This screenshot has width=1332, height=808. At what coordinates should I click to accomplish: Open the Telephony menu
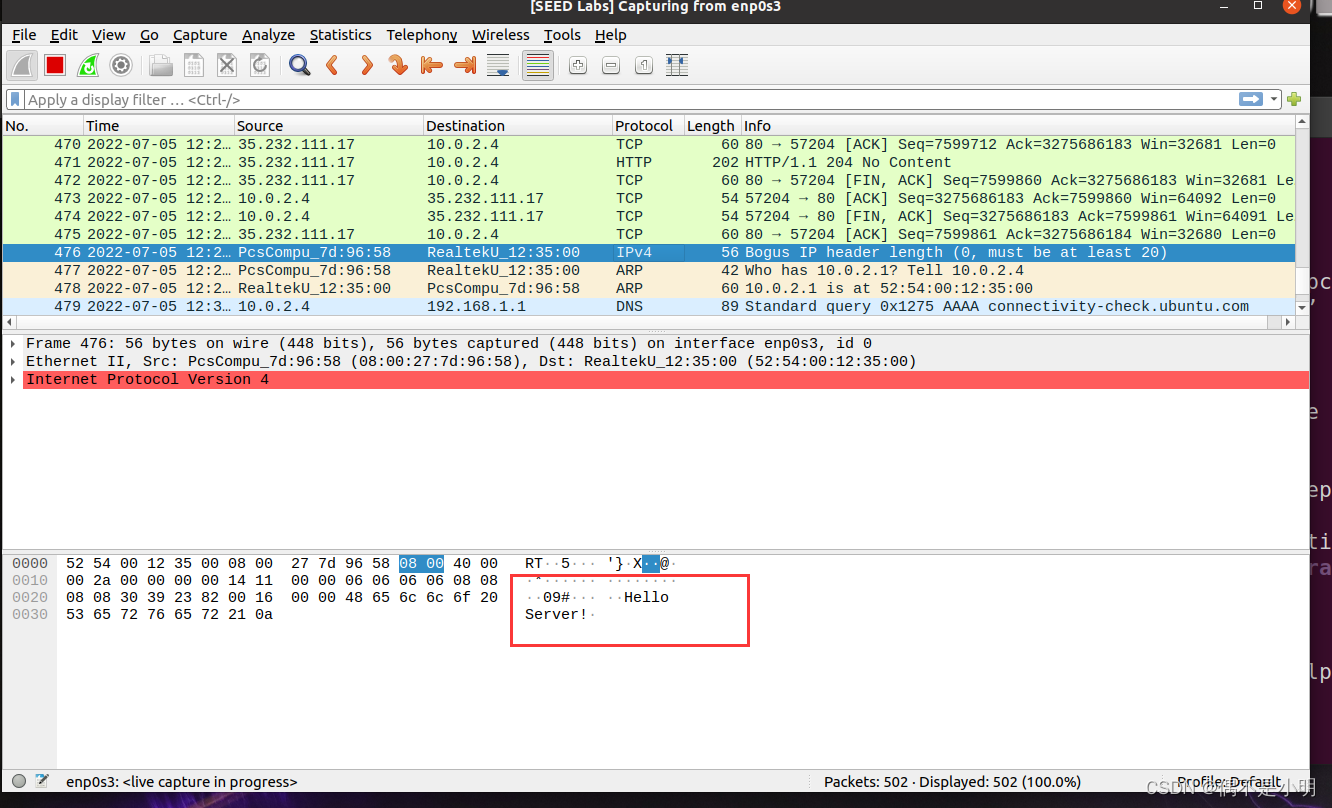421,35
